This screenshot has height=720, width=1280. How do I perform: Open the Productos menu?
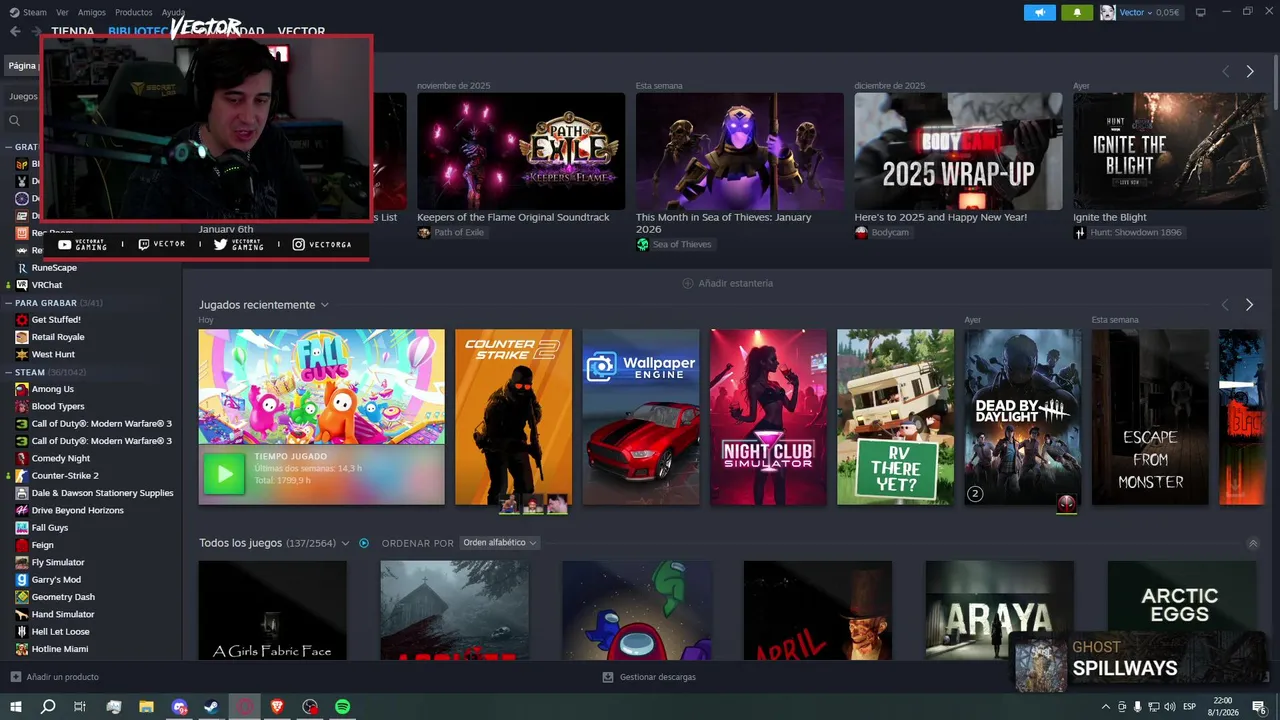click(x=134, y=12)
